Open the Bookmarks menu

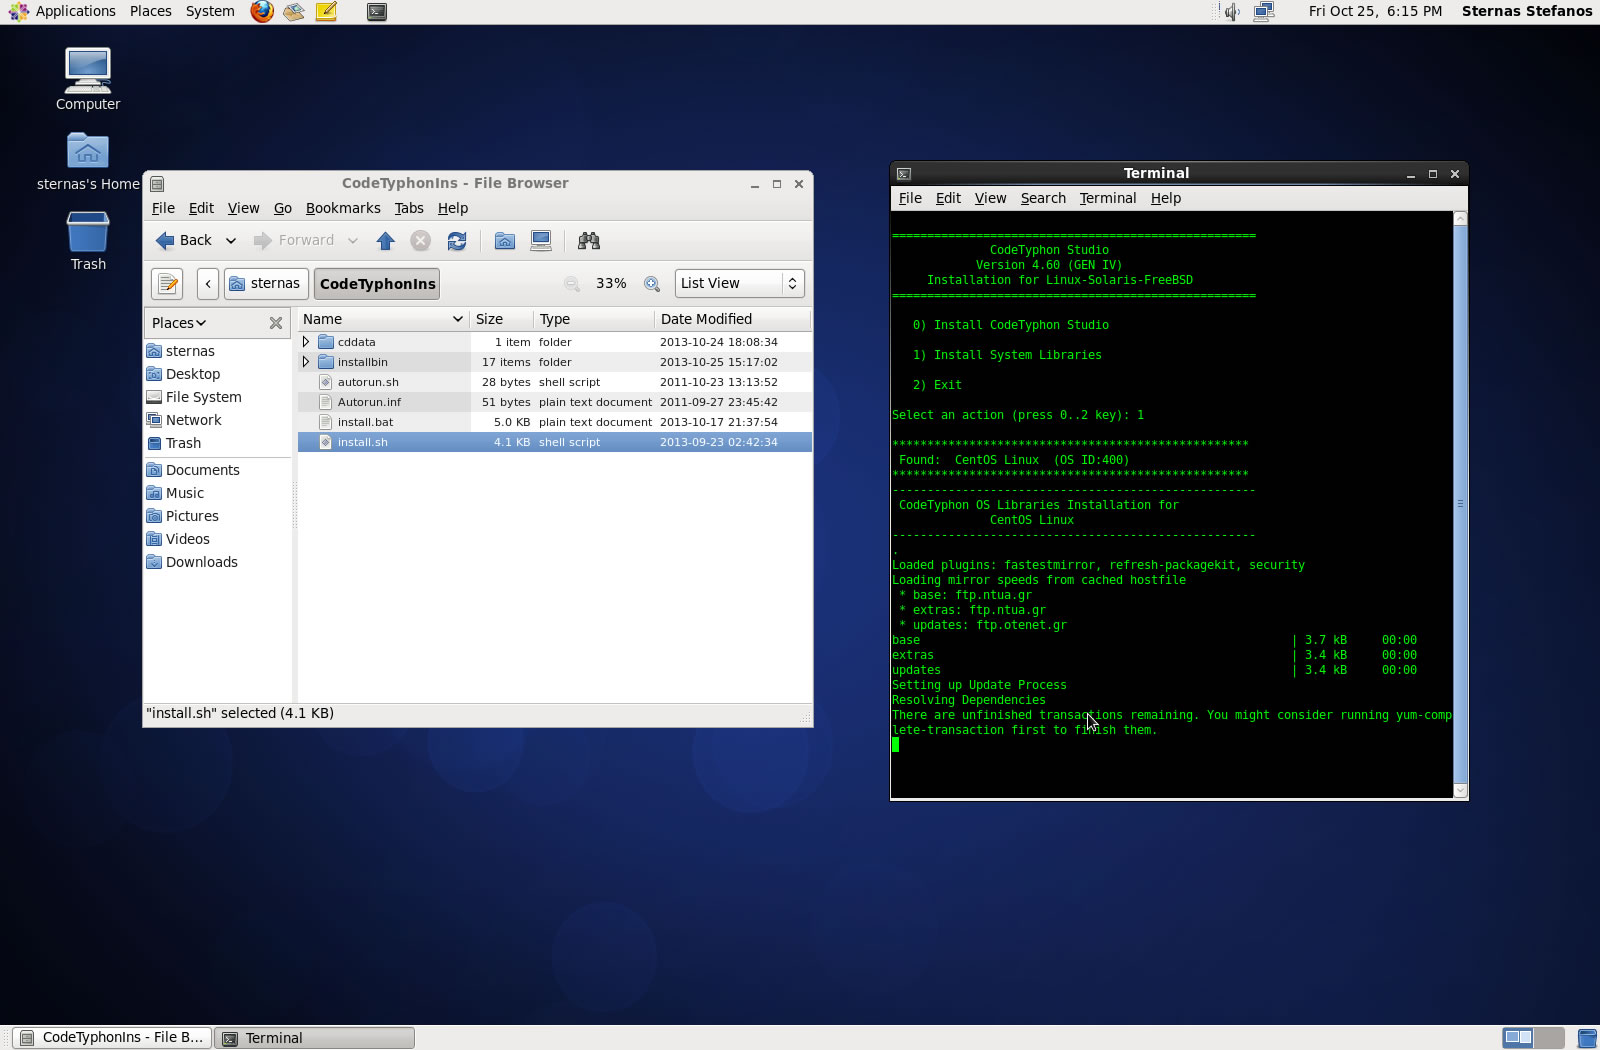tap(343, 208)
